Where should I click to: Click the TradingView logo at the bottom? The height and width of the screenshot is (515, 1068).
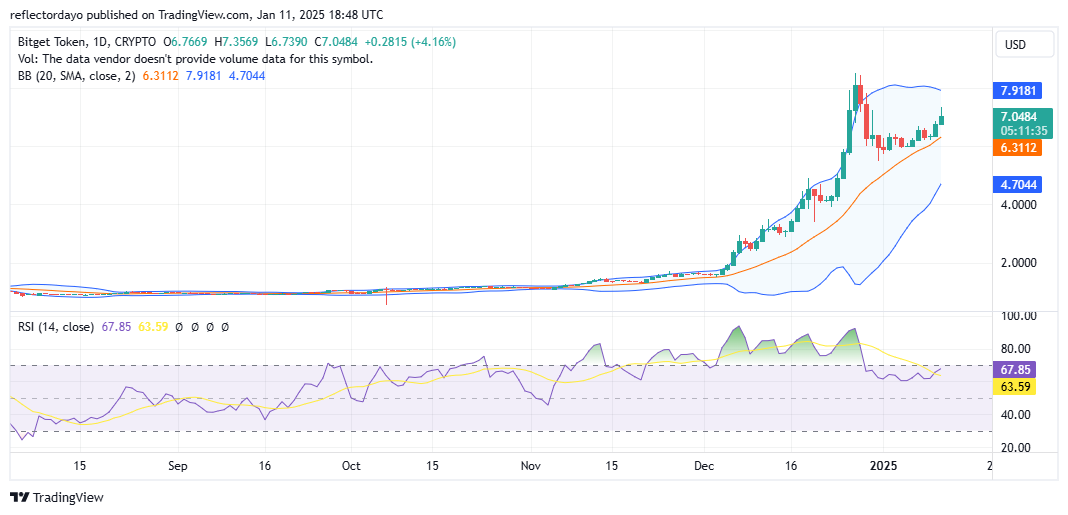tap(57, 497)
